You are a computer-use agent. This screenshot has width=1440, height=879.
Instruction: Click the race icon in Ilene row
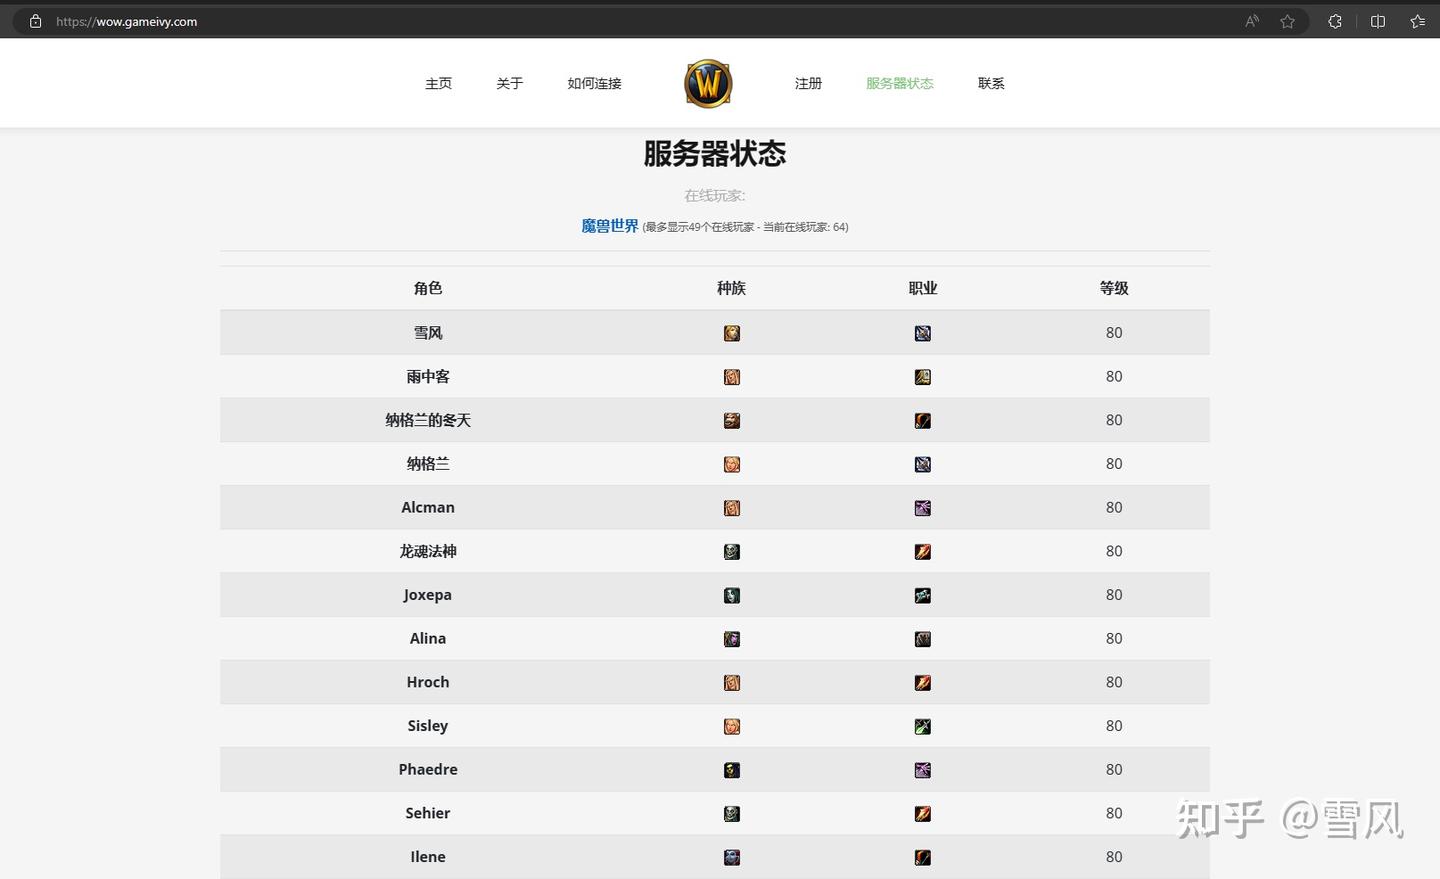tap(732, 857)
